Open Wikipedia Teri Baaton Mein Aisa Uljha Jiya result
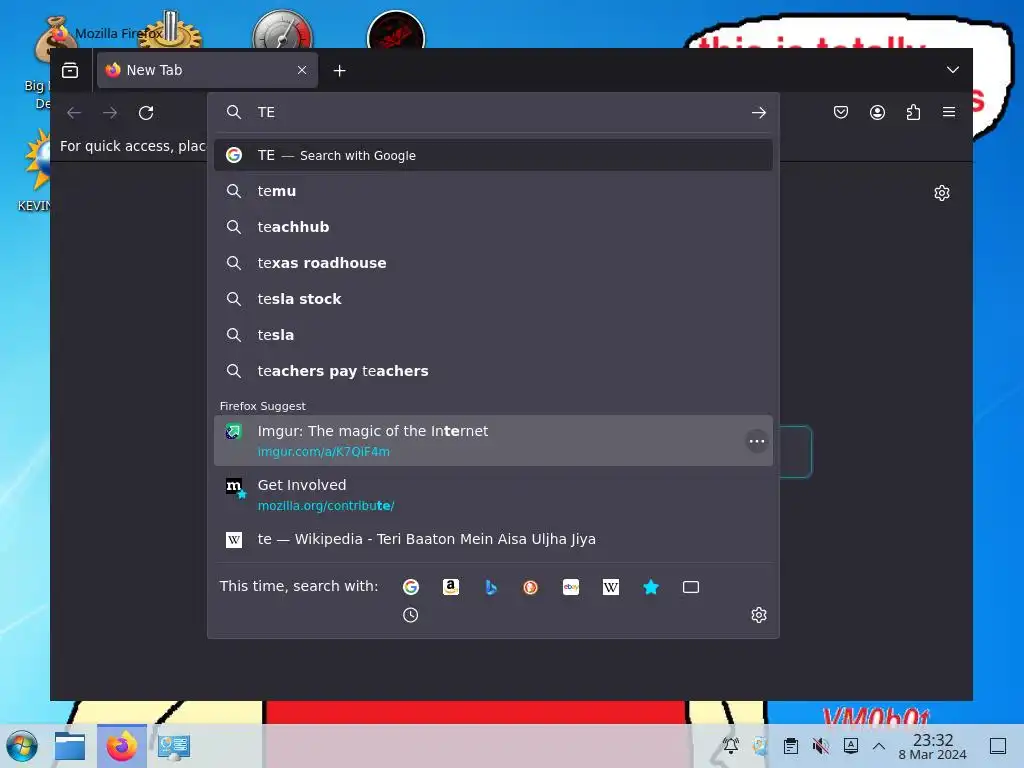Viewport: 1024px width, 768px height. (x=493, y=539)
